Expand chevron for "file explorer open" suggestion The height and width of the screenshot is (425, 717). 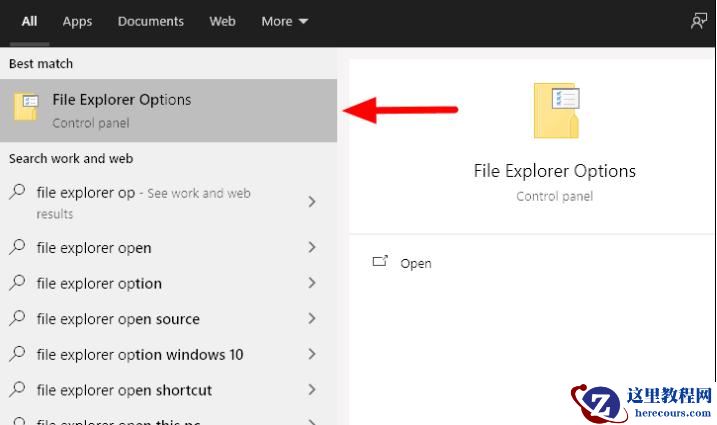[x=312, y=247]
